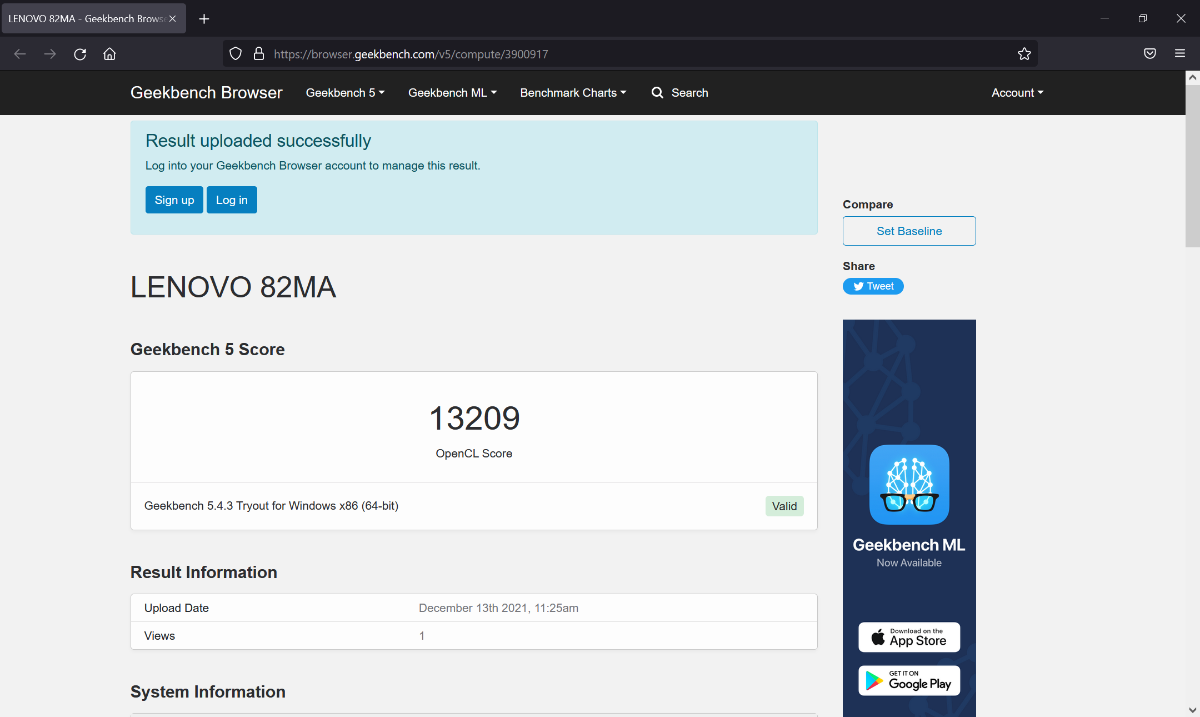1200x717 pixels.
Task: Go to browser home page icon
Action: pos(110,54)
